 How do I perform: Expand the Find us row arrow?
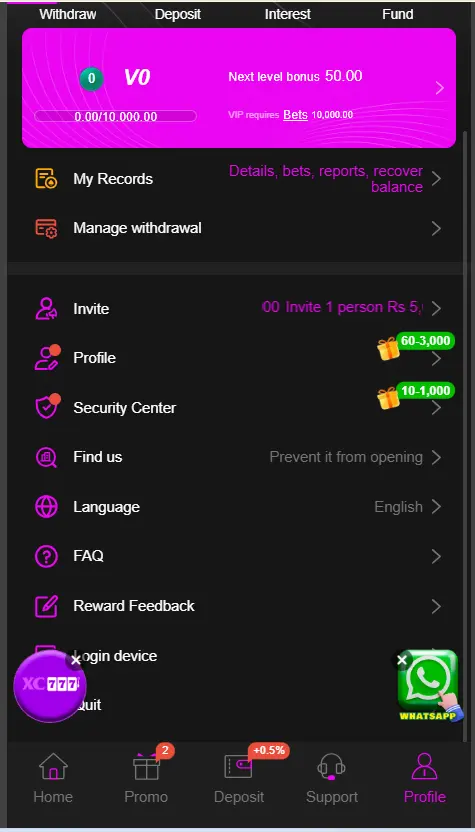click(x=436, y=457)
